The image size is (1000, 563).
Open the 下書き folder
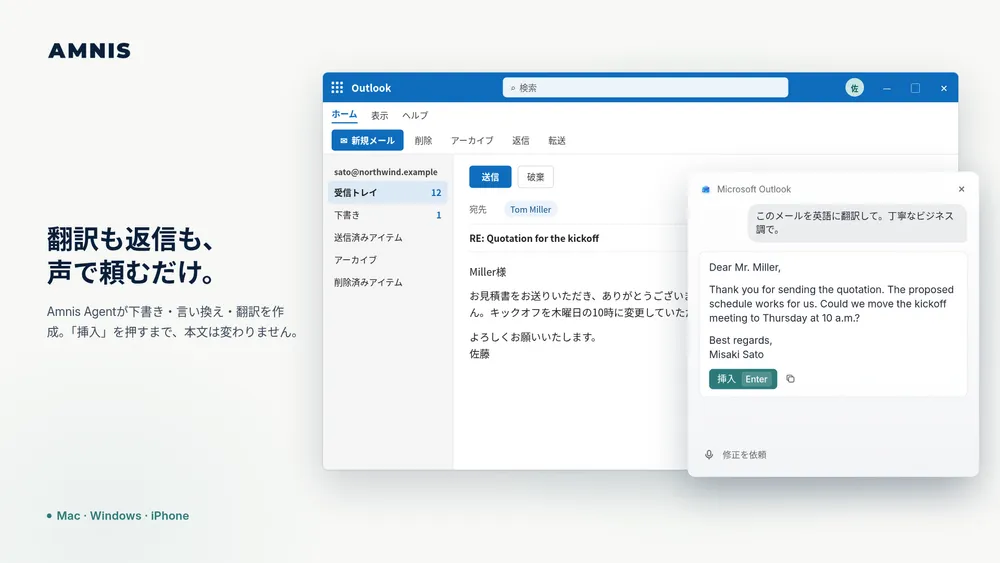click(388, 215)
